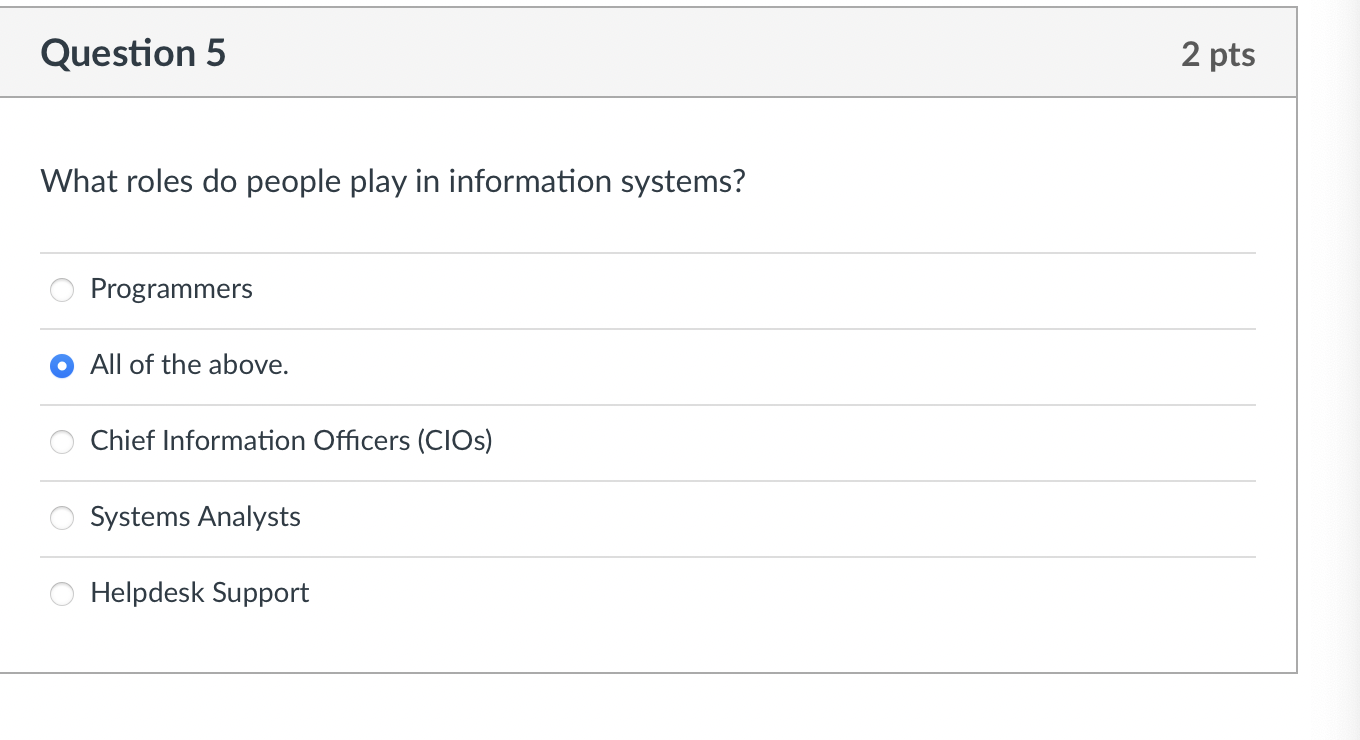Click the 'All of the above.' label text
The height and width of the screenshot is (740, 1360).
[x=189, y=365]
